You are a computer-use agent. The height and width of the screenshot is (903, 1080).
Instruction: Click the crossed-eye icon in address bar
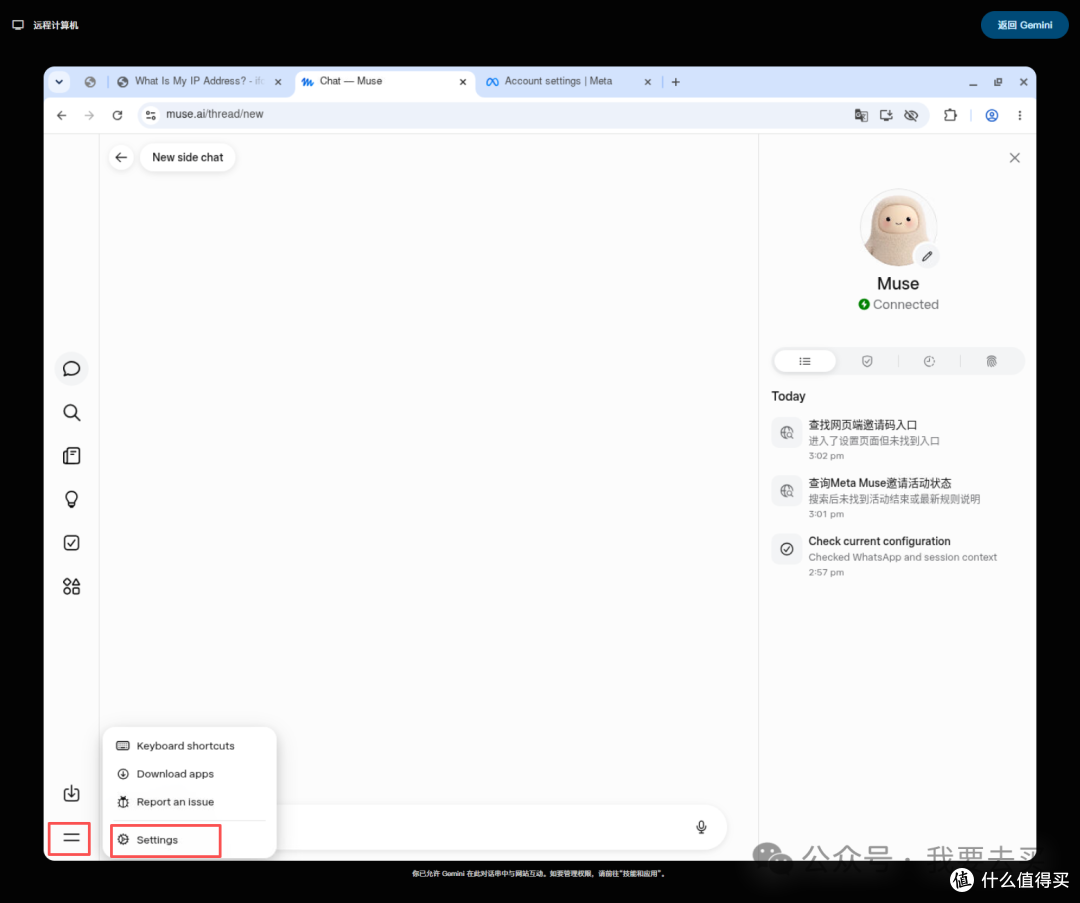(911, 115)
